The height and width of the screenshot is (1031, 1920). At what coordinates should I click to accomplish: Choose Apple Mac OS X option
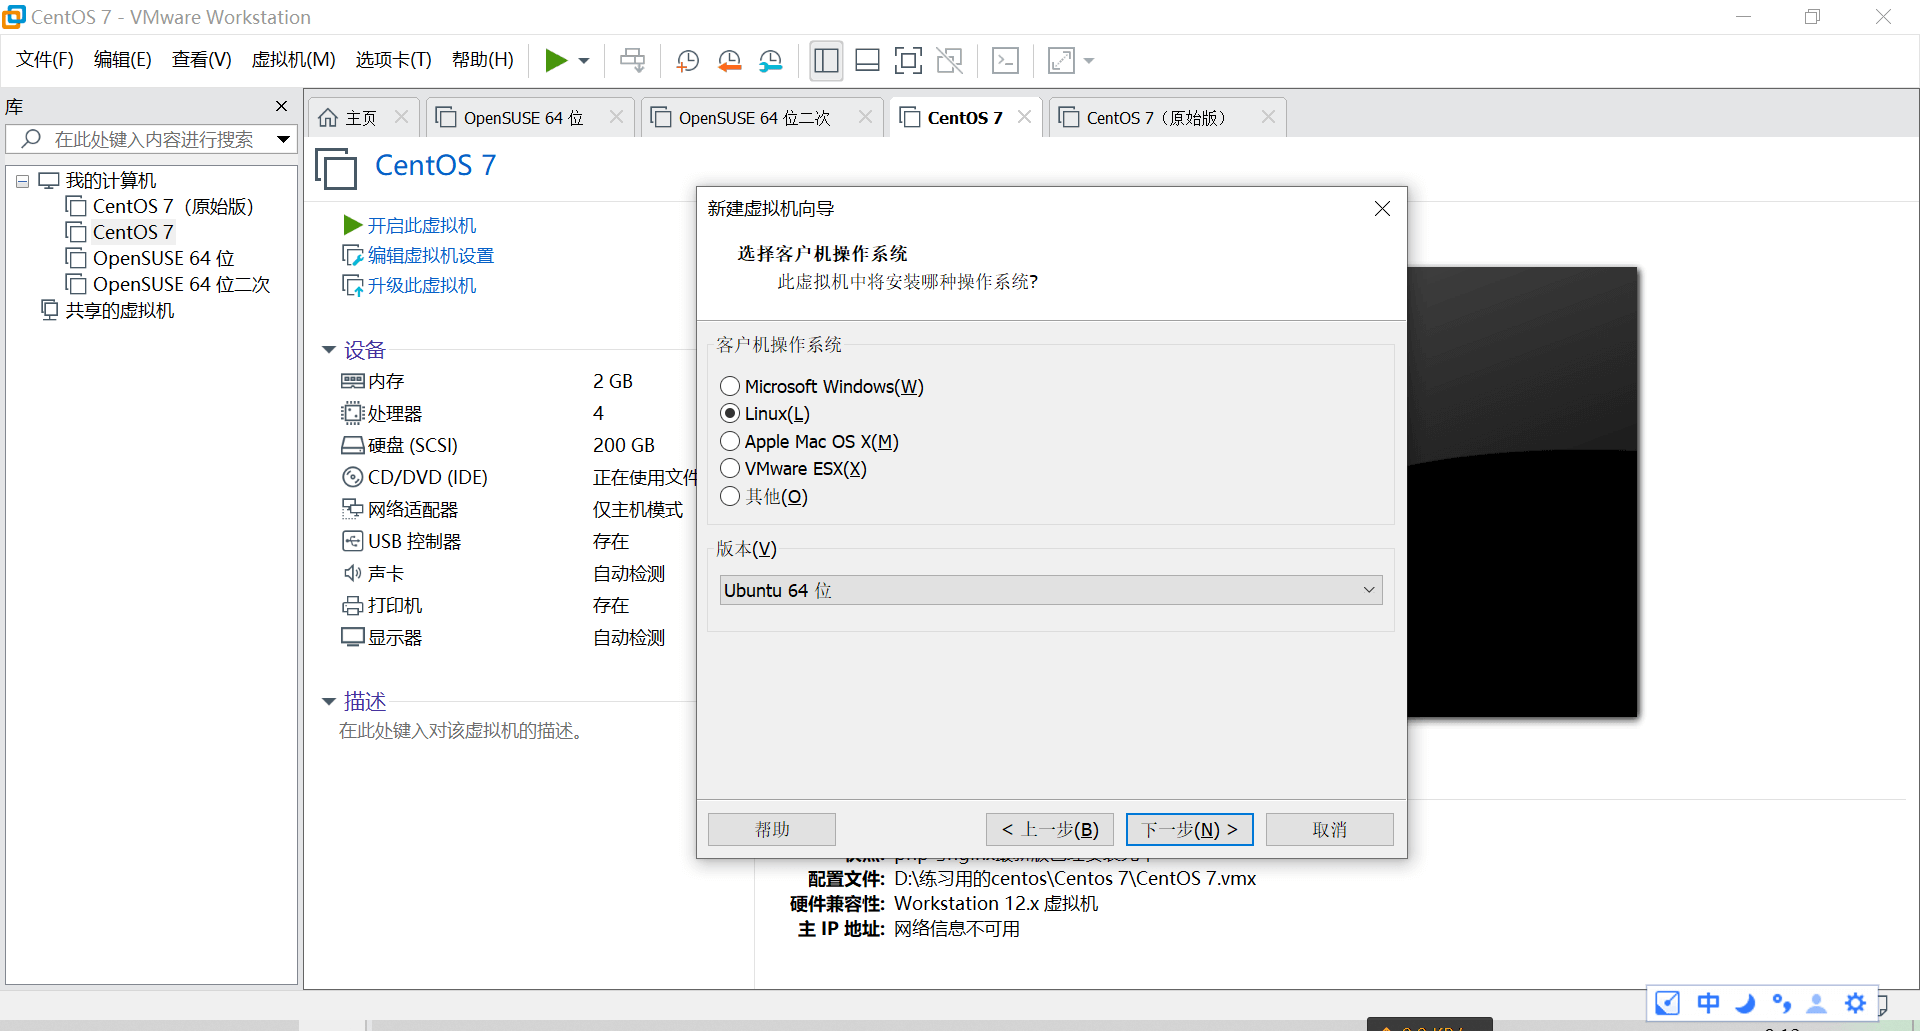[729, 441]
